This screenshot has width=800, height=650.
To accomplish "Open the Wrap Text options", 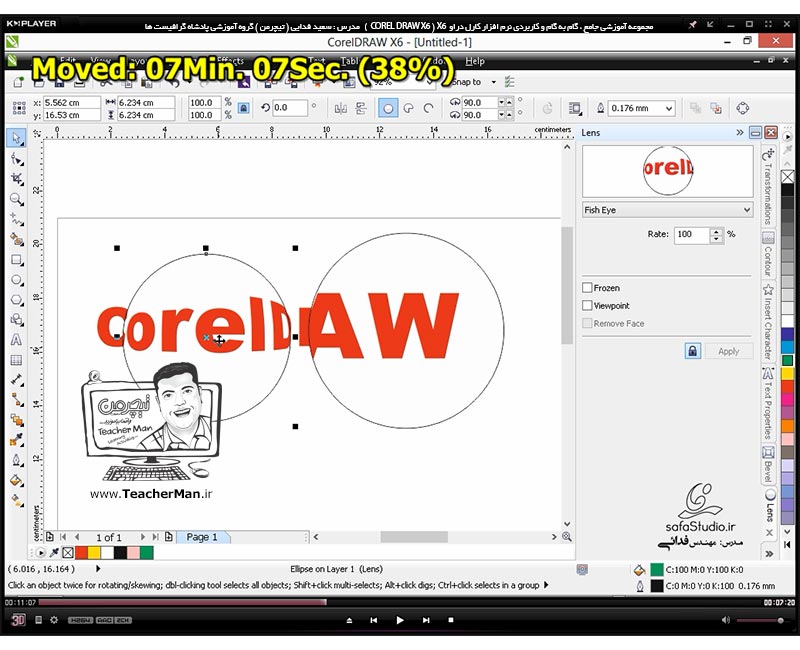I will pyautogui.click(x=575, y=108).
